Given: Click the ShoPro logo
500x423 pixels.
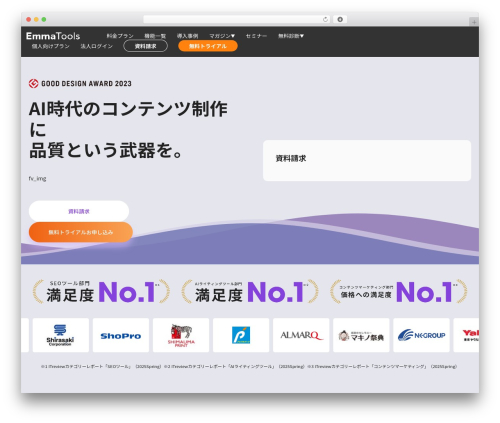Looking at the screenshot, I should pos(121,335).
